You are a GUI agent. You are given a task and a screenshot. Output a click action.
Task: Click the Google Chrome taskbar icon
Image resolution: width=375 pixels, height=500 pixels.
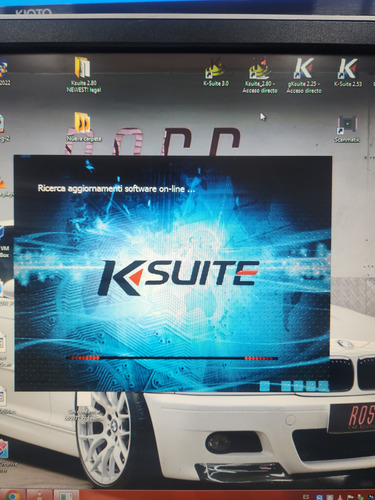(x=12, y=495)
